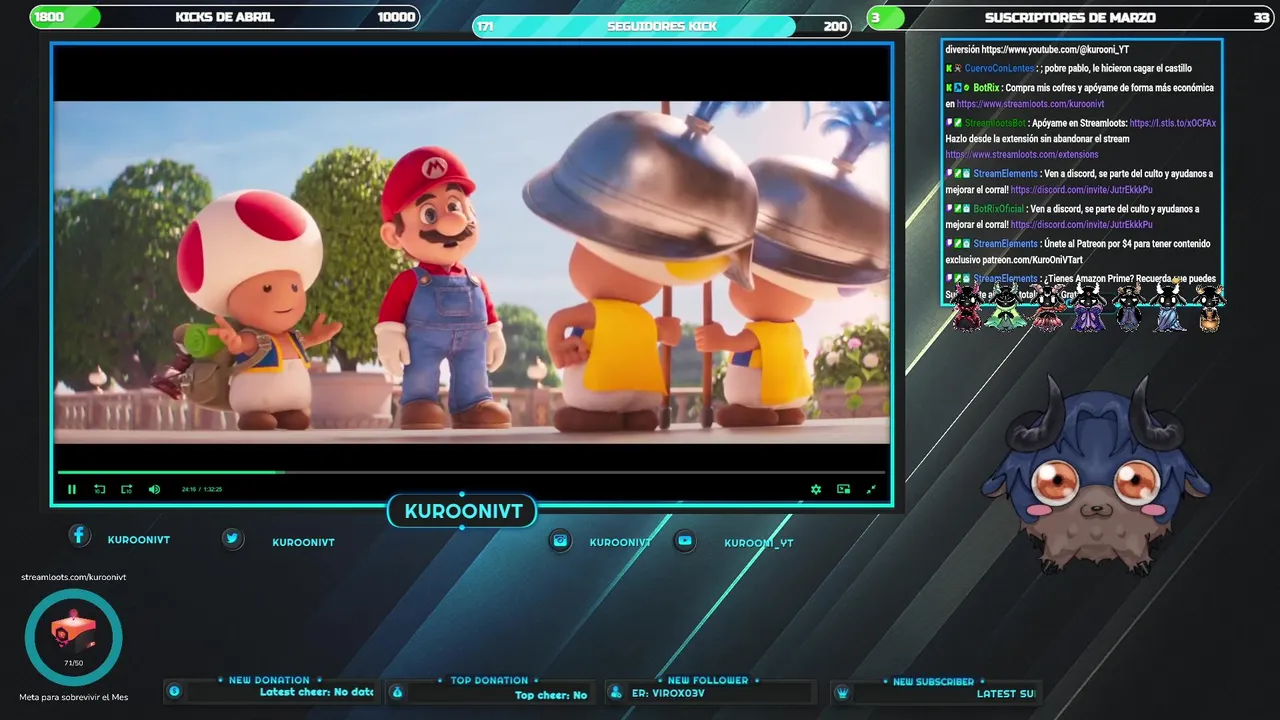The height and width of the screenshot is (720, 1280).
Task: Click the SEGUIDORES KICK progress bar
Action: click(662, 26)
